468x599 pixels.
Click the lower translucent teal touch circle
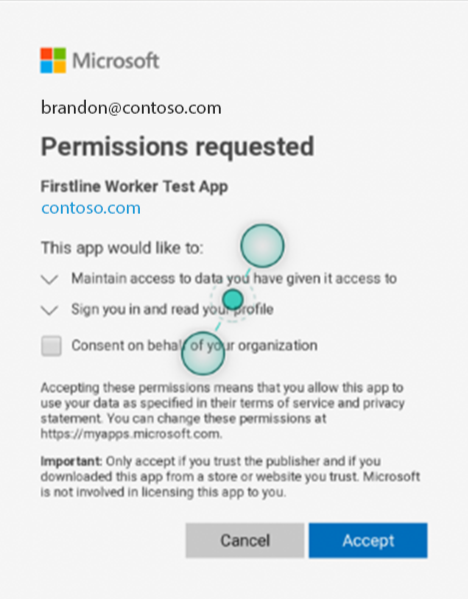point(203,353)
